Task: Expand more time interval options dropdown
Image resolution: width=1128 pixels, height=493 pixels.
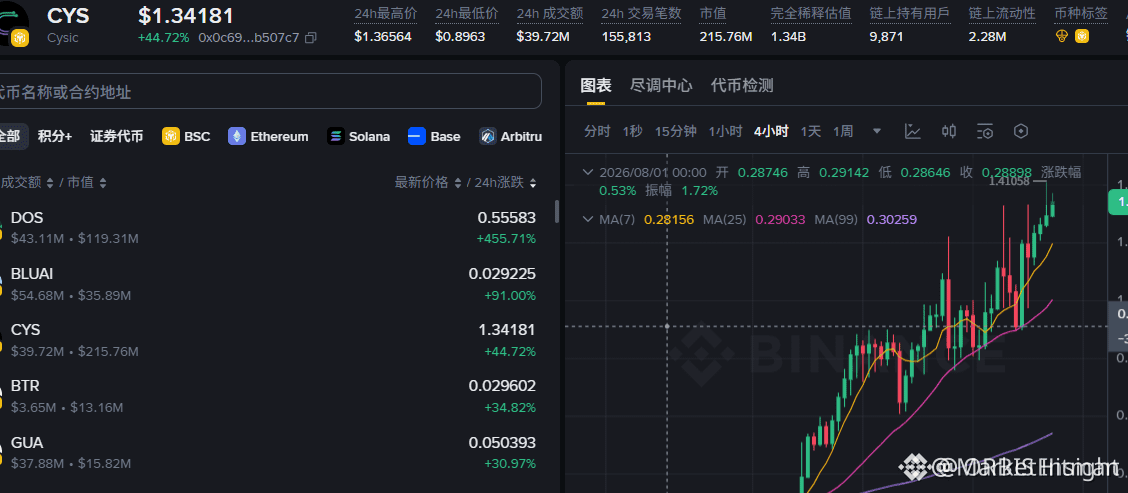Action: [877, 131]
